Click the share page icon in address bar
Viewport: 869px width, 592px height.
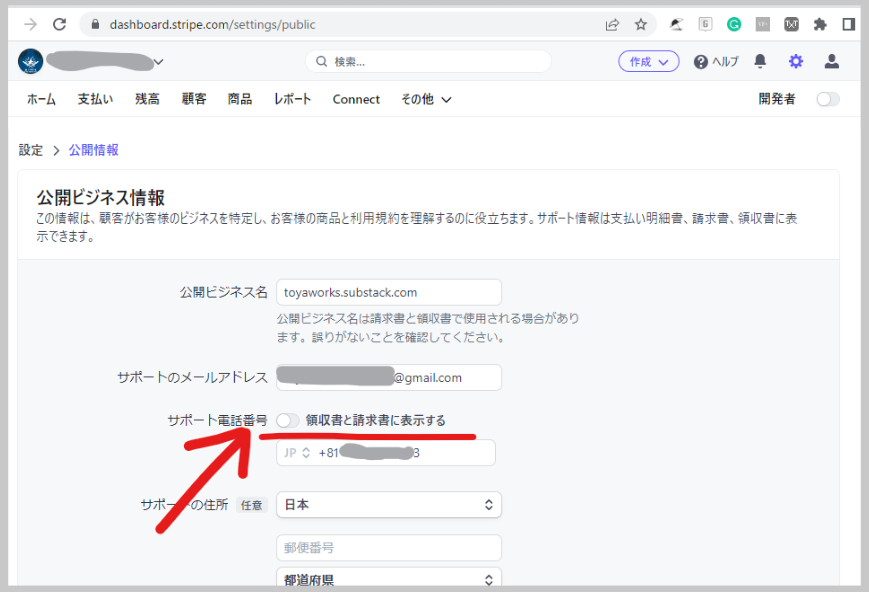pos(612,24)
